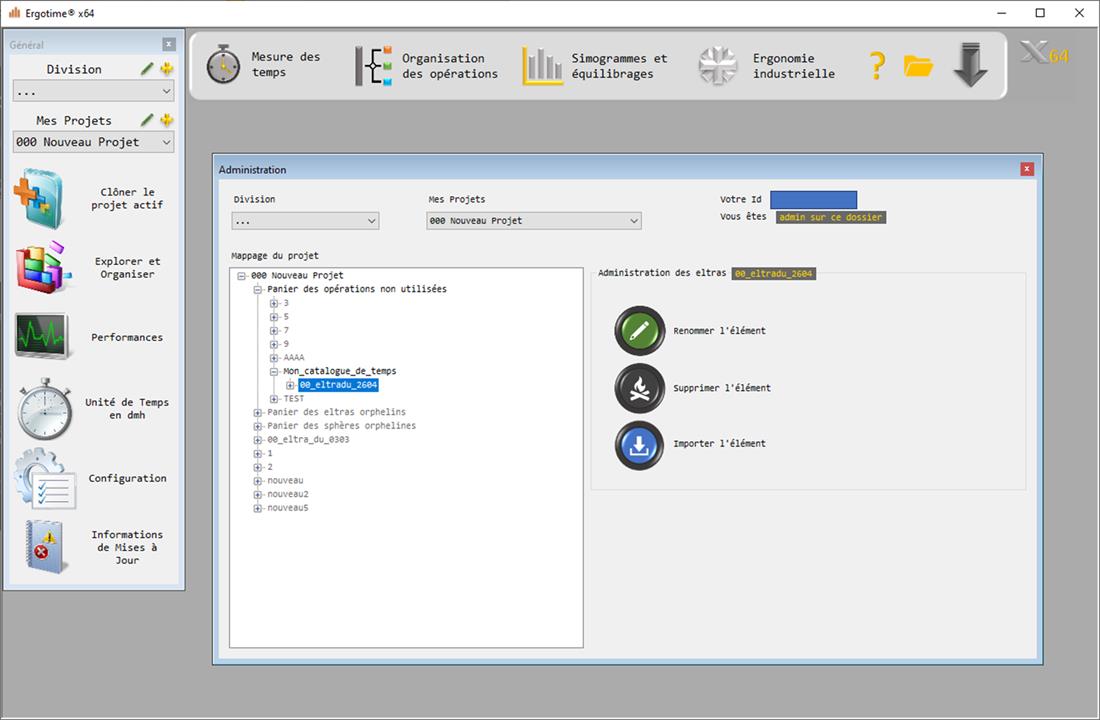The width and height of the screenshot is (1100, 720).
Task: Select the nouveau tree item
Action: (x=285, y=481)
